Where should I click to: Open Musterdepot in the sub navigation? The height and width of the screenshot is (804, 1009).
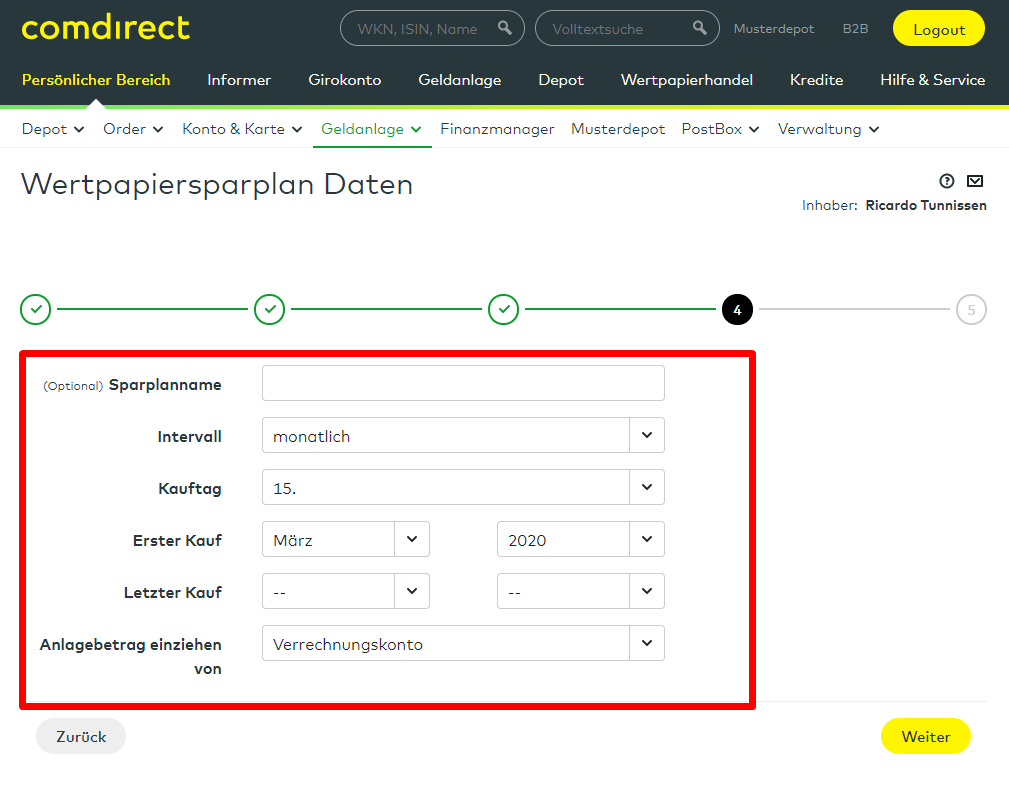[618, 129]
